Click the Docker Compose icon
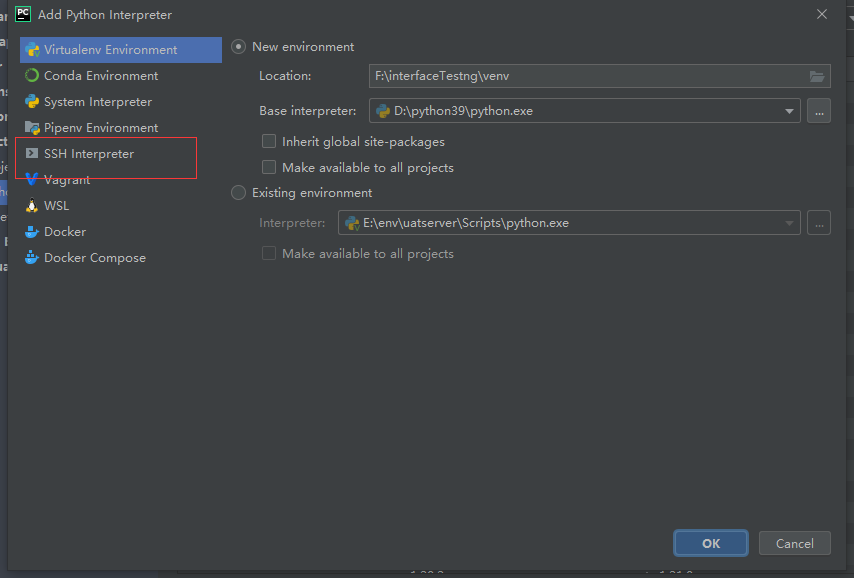Viewport: 854px width, 578px height. (x=32, y=258)
